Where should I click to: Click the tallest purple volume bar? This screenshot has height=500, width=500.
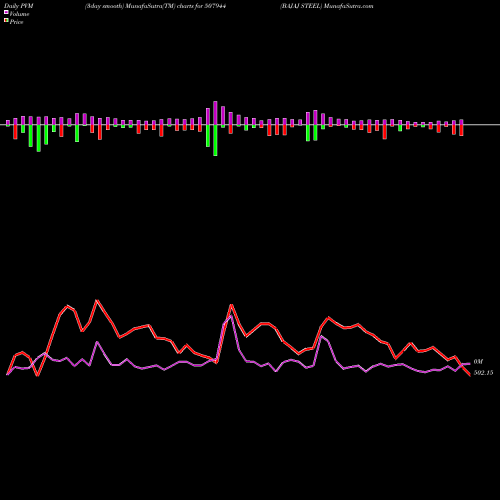tap(215, 113)
